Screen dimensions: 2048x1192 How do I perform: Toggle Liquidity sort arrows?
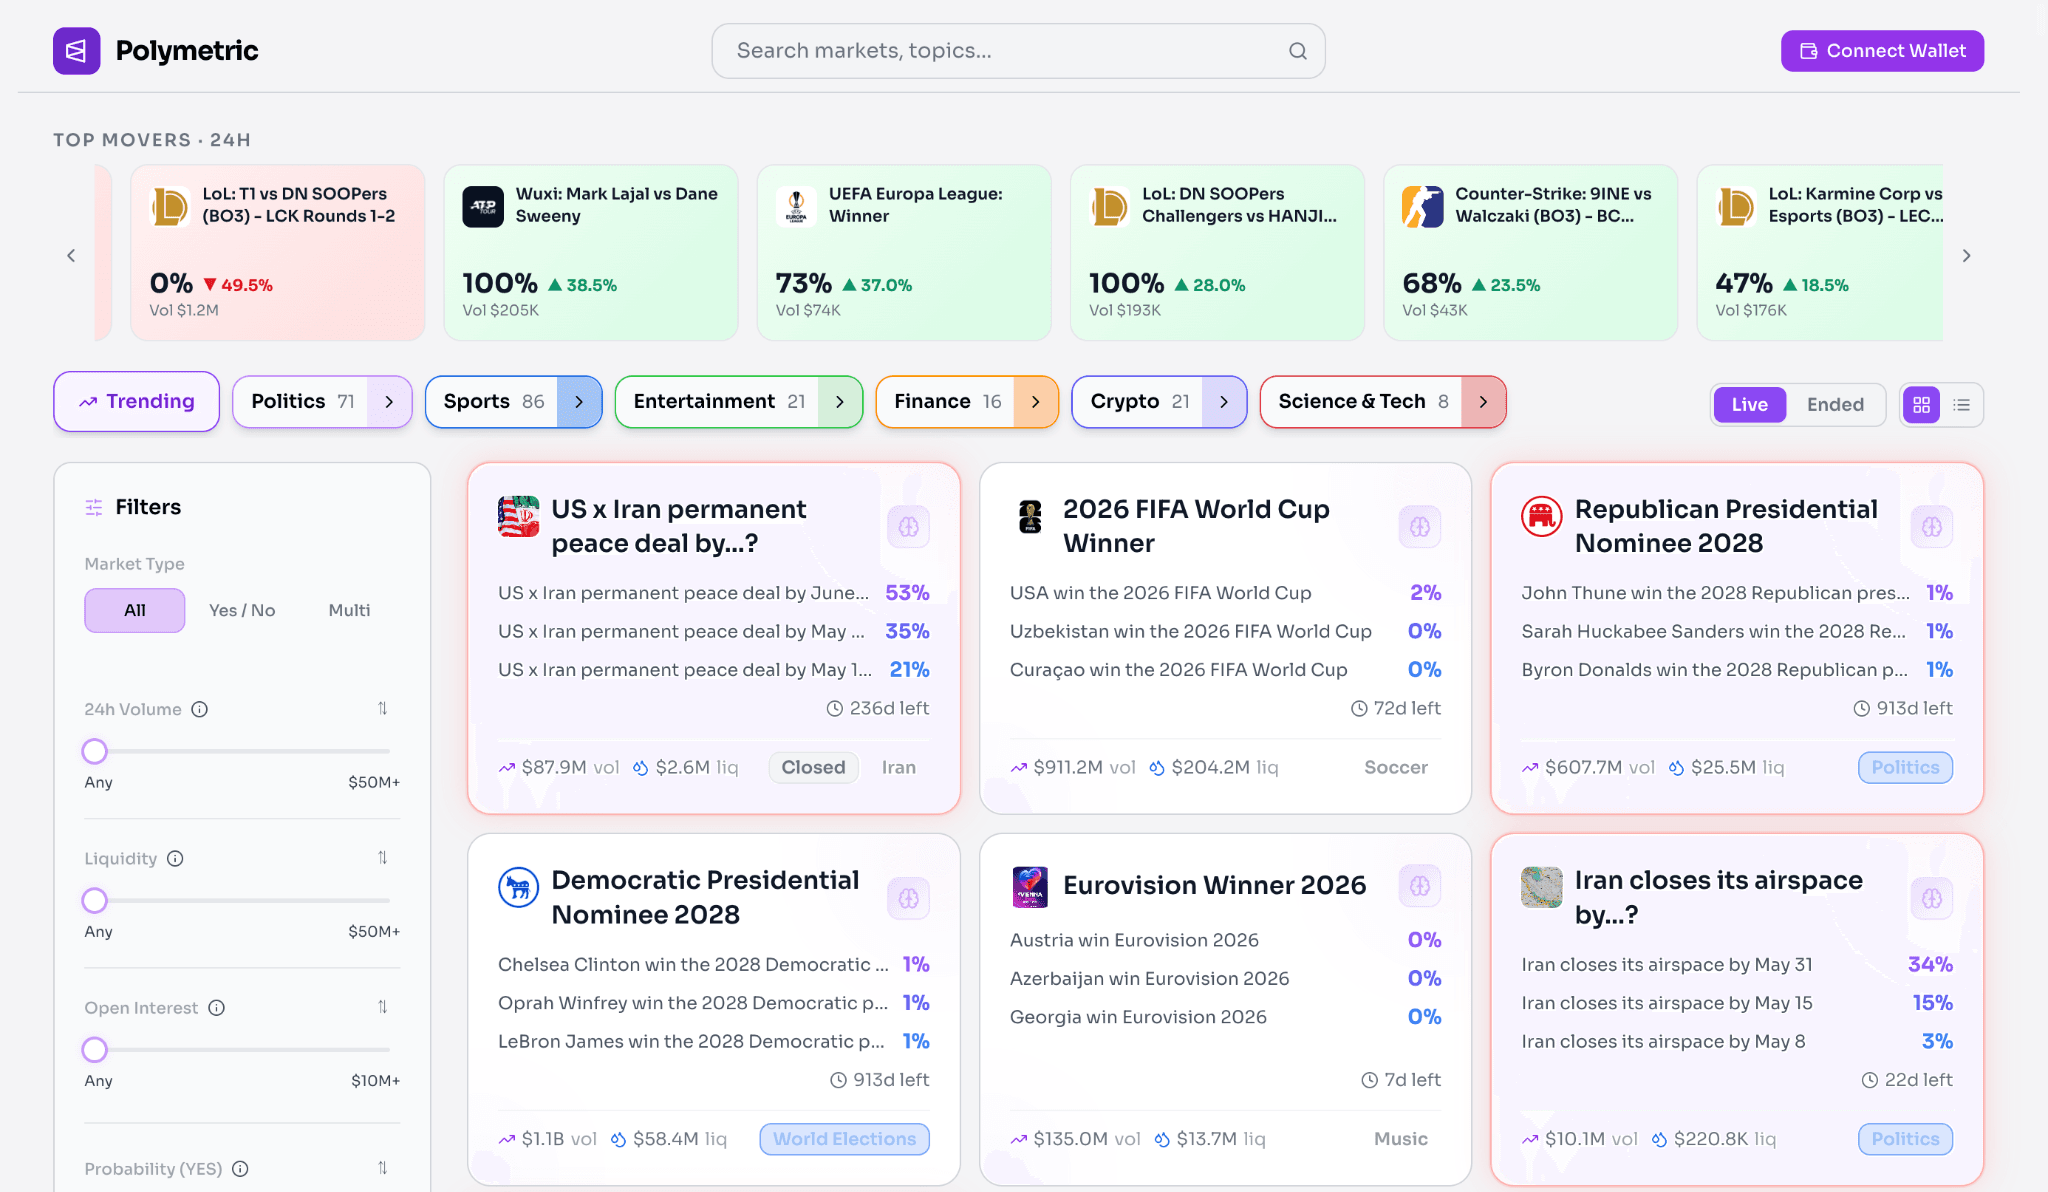(382, 858)
